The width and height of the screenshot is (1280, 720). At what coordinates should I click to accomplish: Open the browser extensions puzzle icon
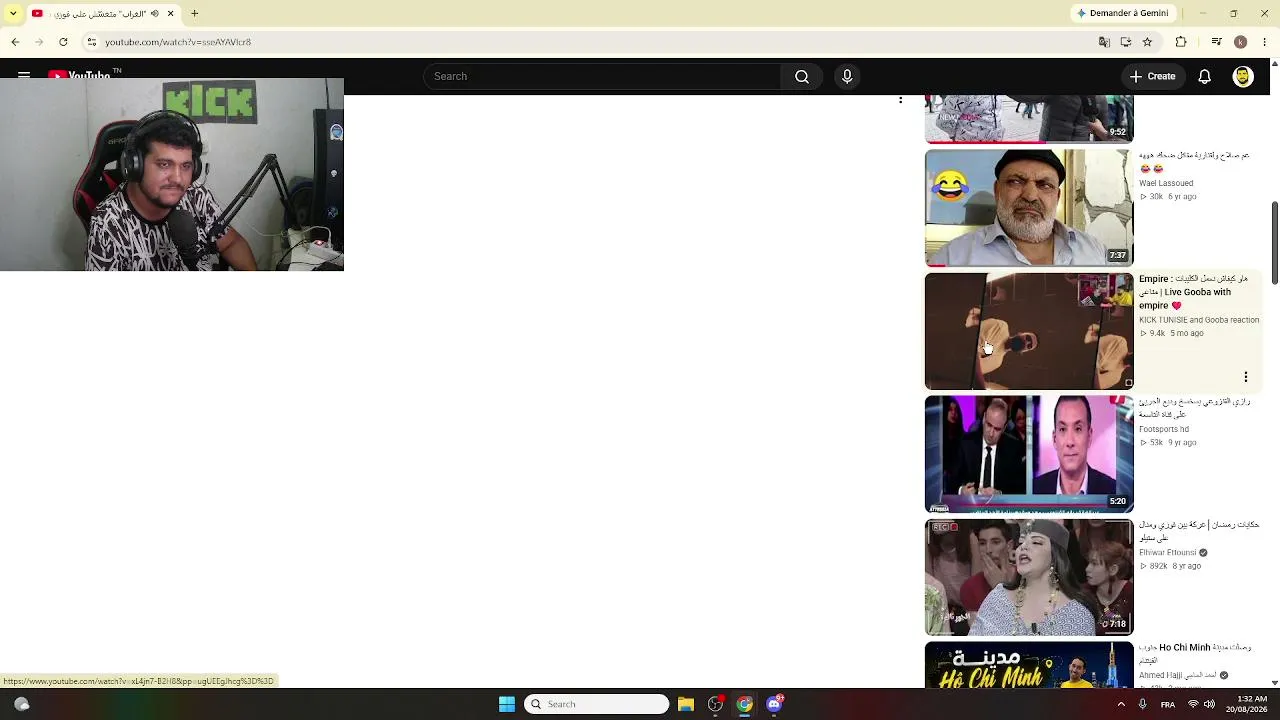[x=1181, y=42]
